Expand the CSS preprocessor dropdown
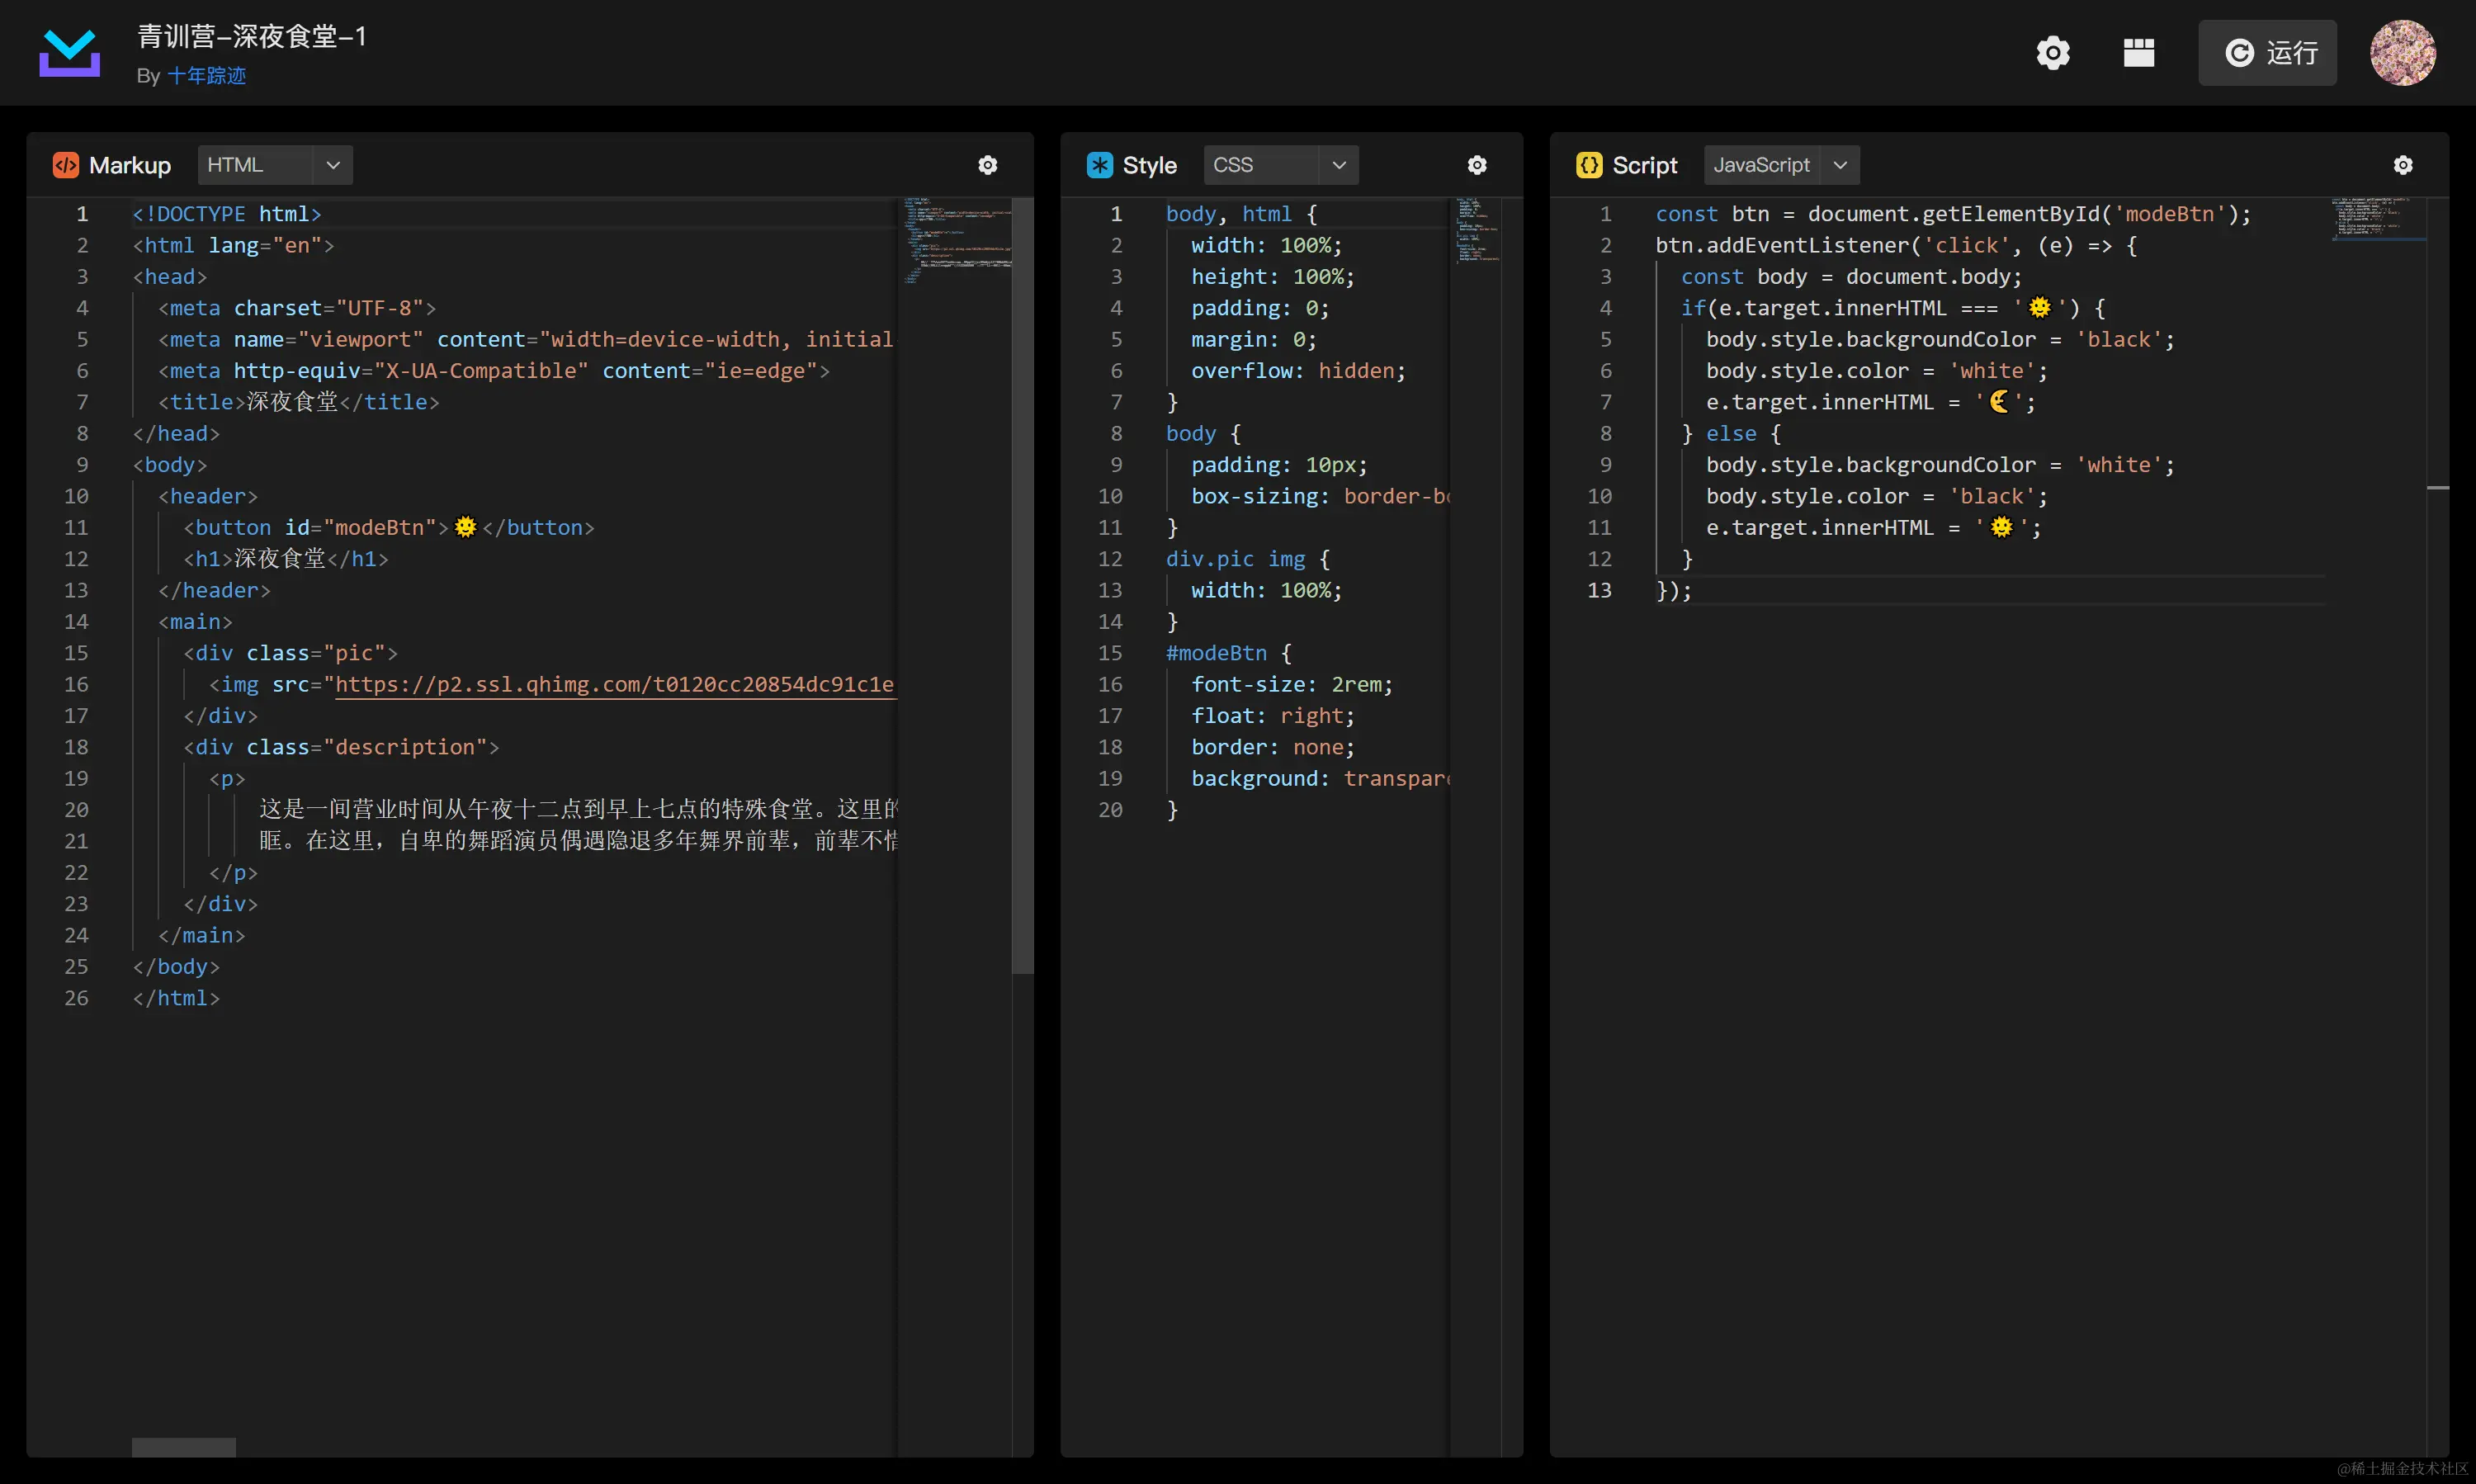 [1280, 165]
